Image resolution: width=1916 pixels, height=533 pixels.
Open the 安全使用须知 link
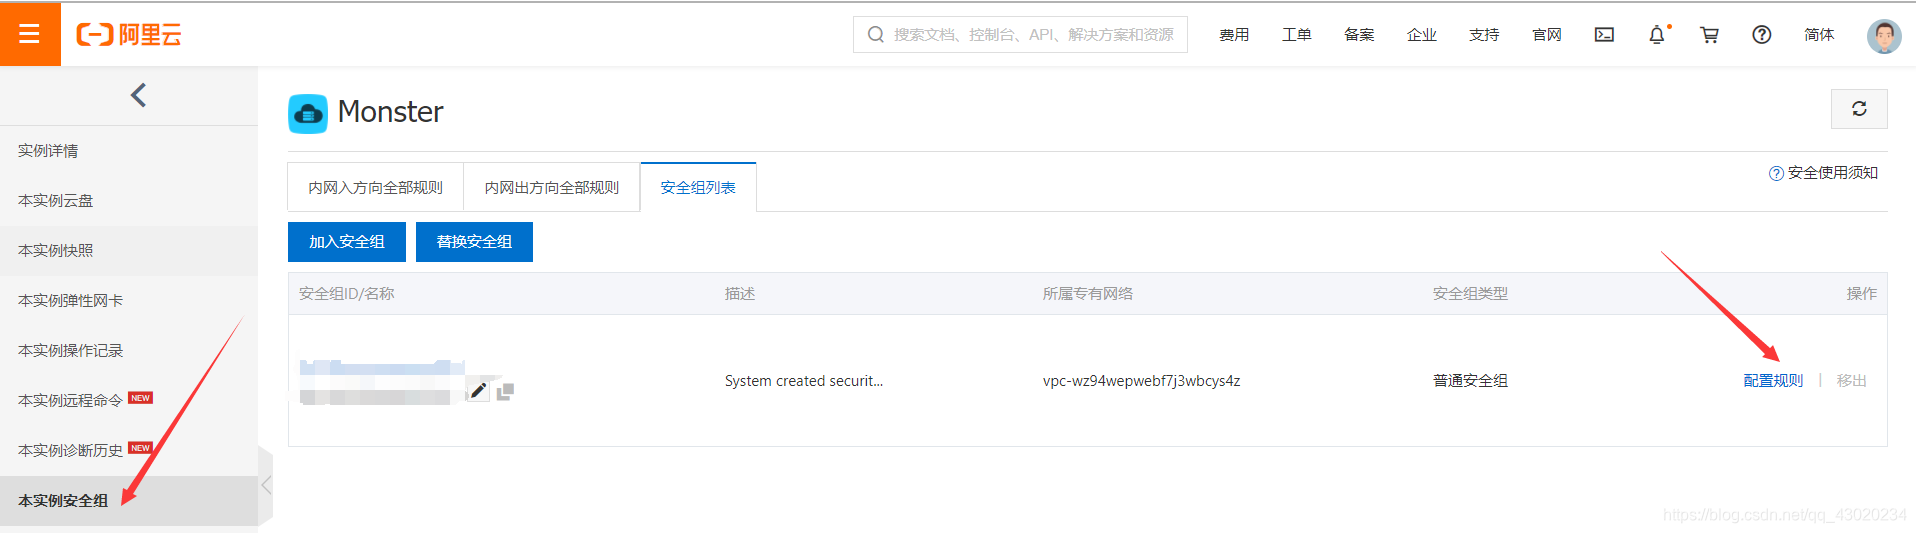pyautogui.click(x=1824, y=173)
